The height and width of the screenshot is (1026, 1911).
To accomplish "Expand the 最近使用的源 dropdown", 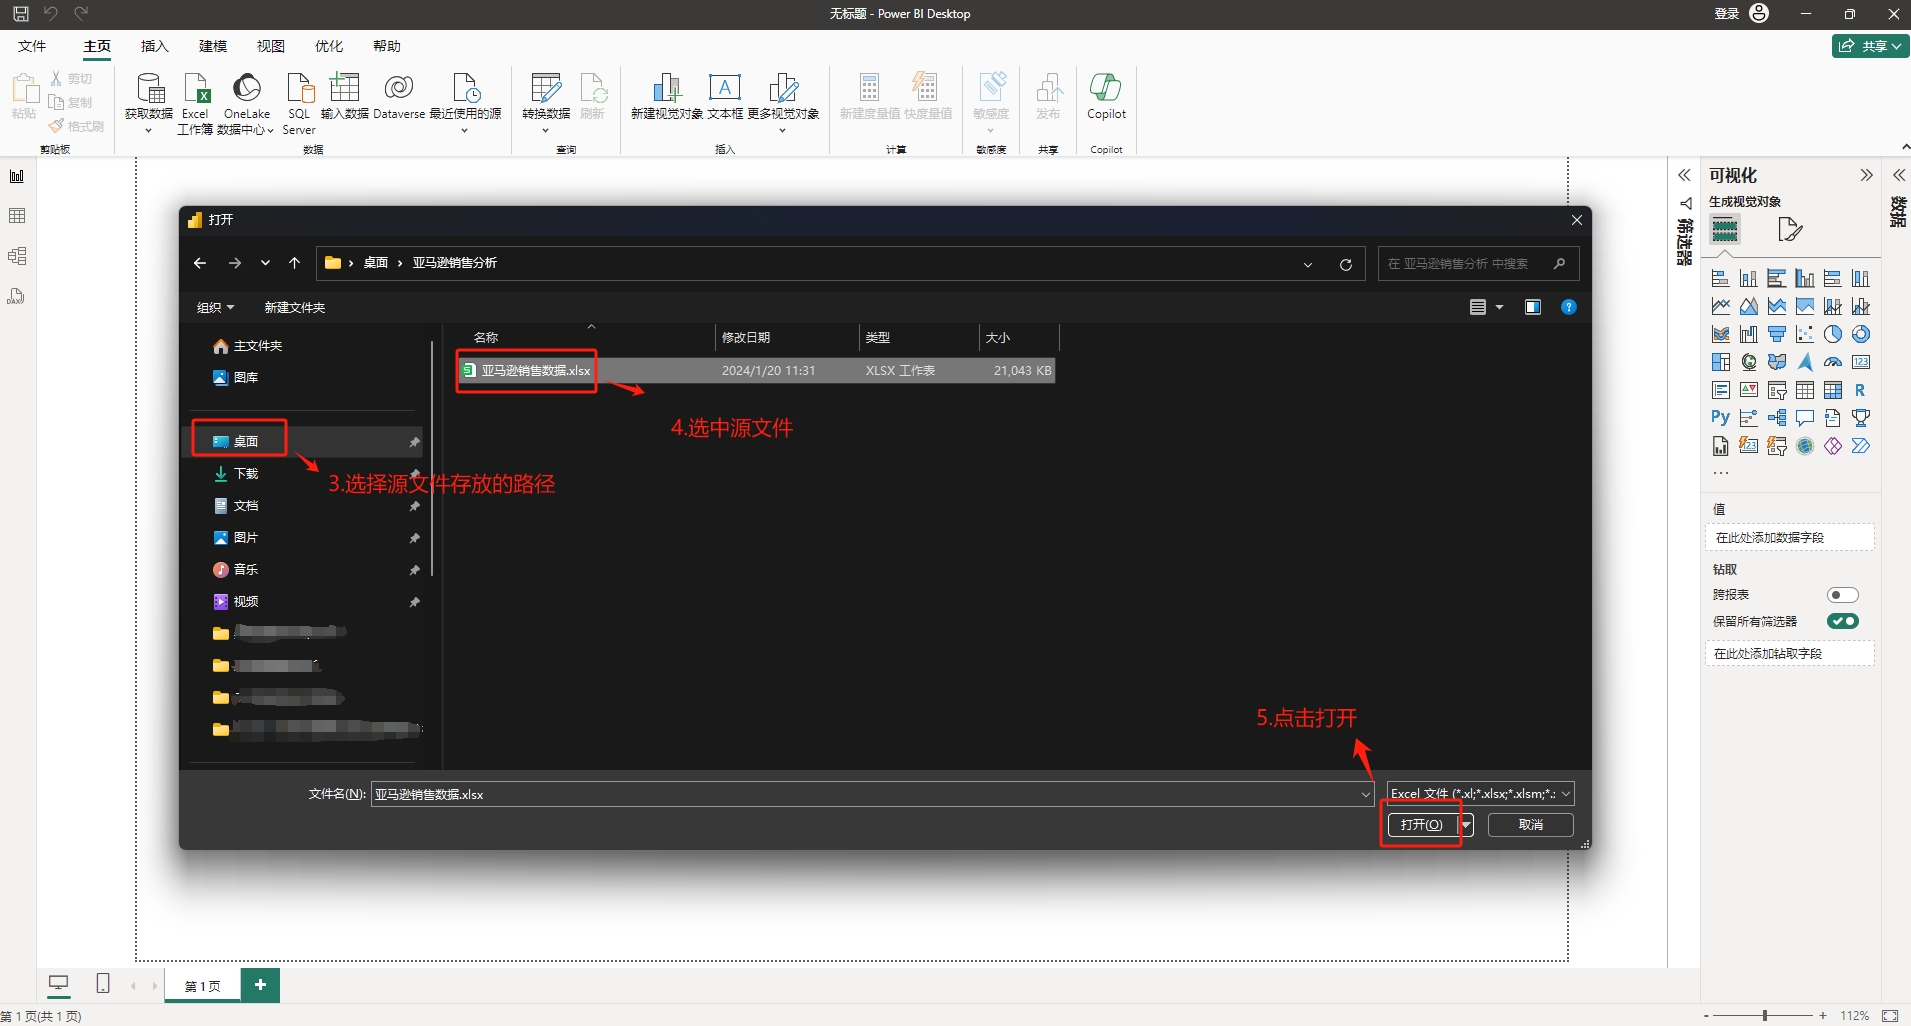I will click(464, 130).
